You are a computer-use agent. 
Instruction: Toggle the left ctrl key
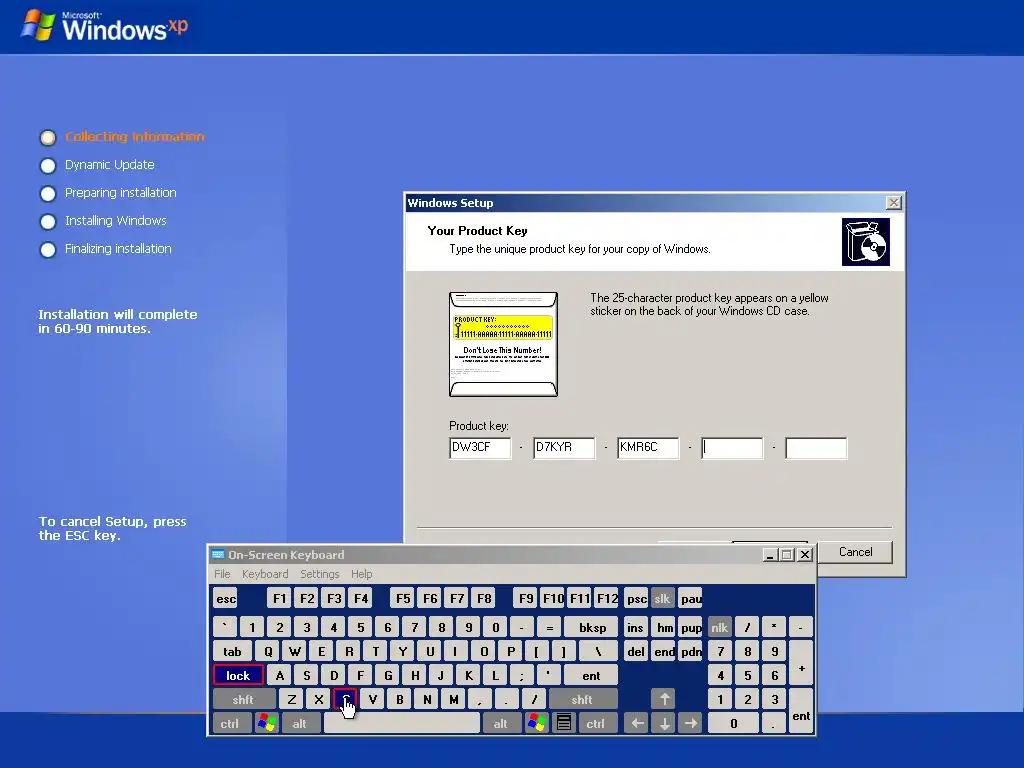[x=230, y=724]
